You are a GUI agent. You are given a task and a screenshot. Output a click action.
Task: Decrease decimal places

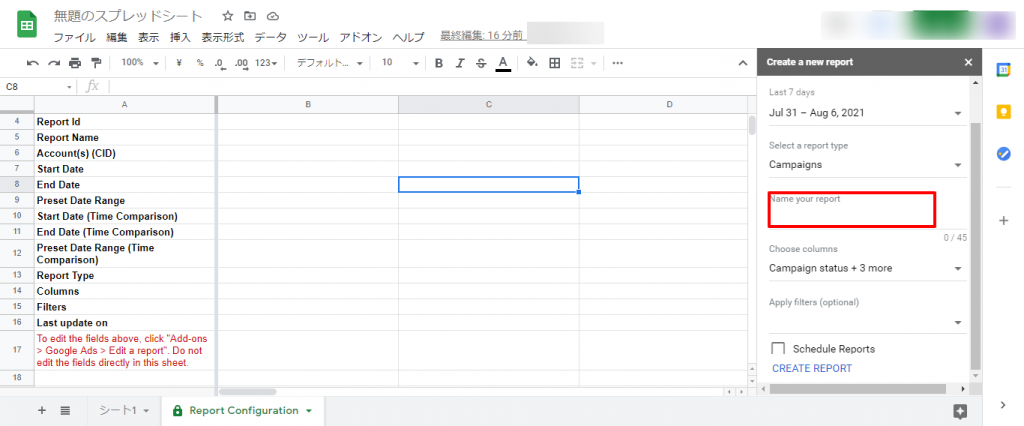pyautogui.click(x=220, y=63)
